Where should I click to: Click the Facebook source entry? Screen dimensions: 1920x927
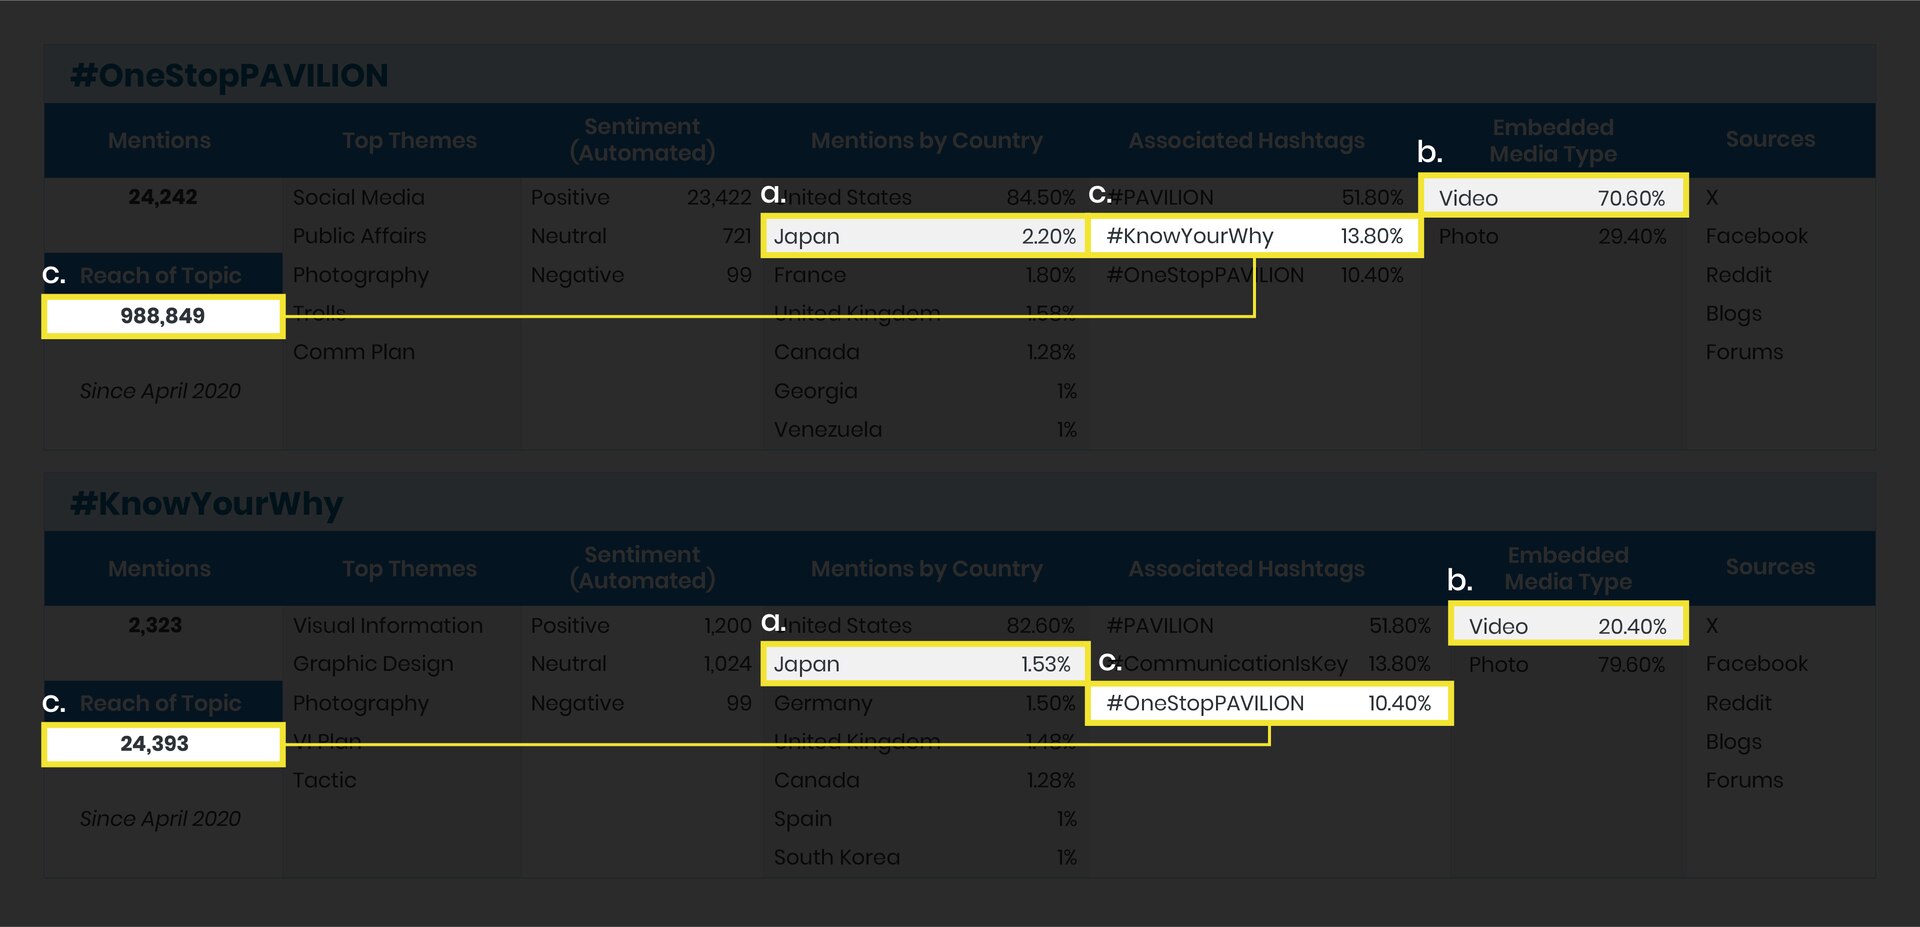tap(1756, 236)
